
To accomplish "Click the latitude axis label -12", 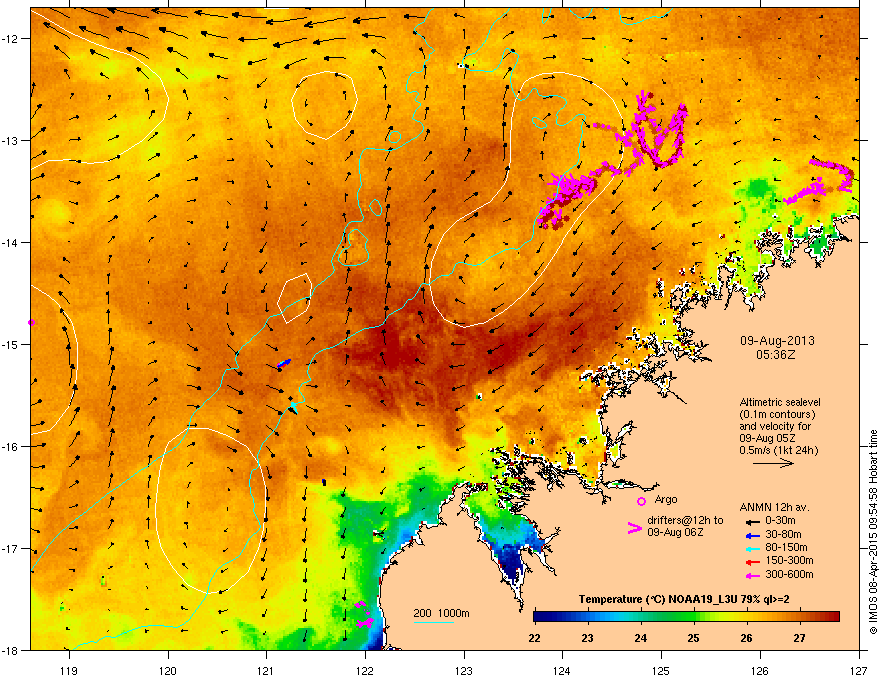I will click(x=11, y=39).
